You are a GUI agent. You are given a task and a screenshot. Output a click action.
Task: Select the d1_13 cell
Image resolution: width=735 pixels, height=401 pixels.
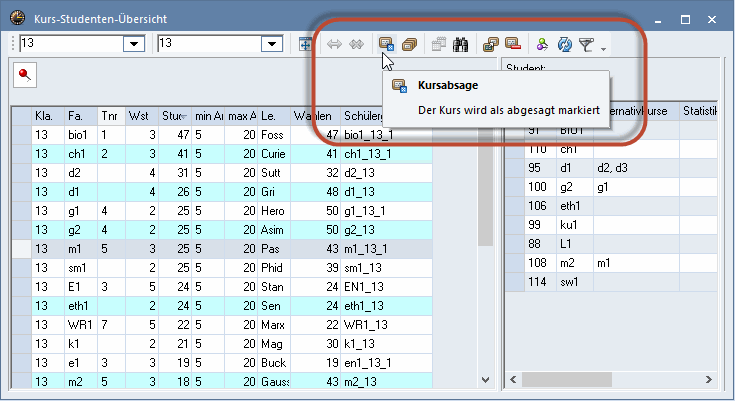click(x=386, y=192)
